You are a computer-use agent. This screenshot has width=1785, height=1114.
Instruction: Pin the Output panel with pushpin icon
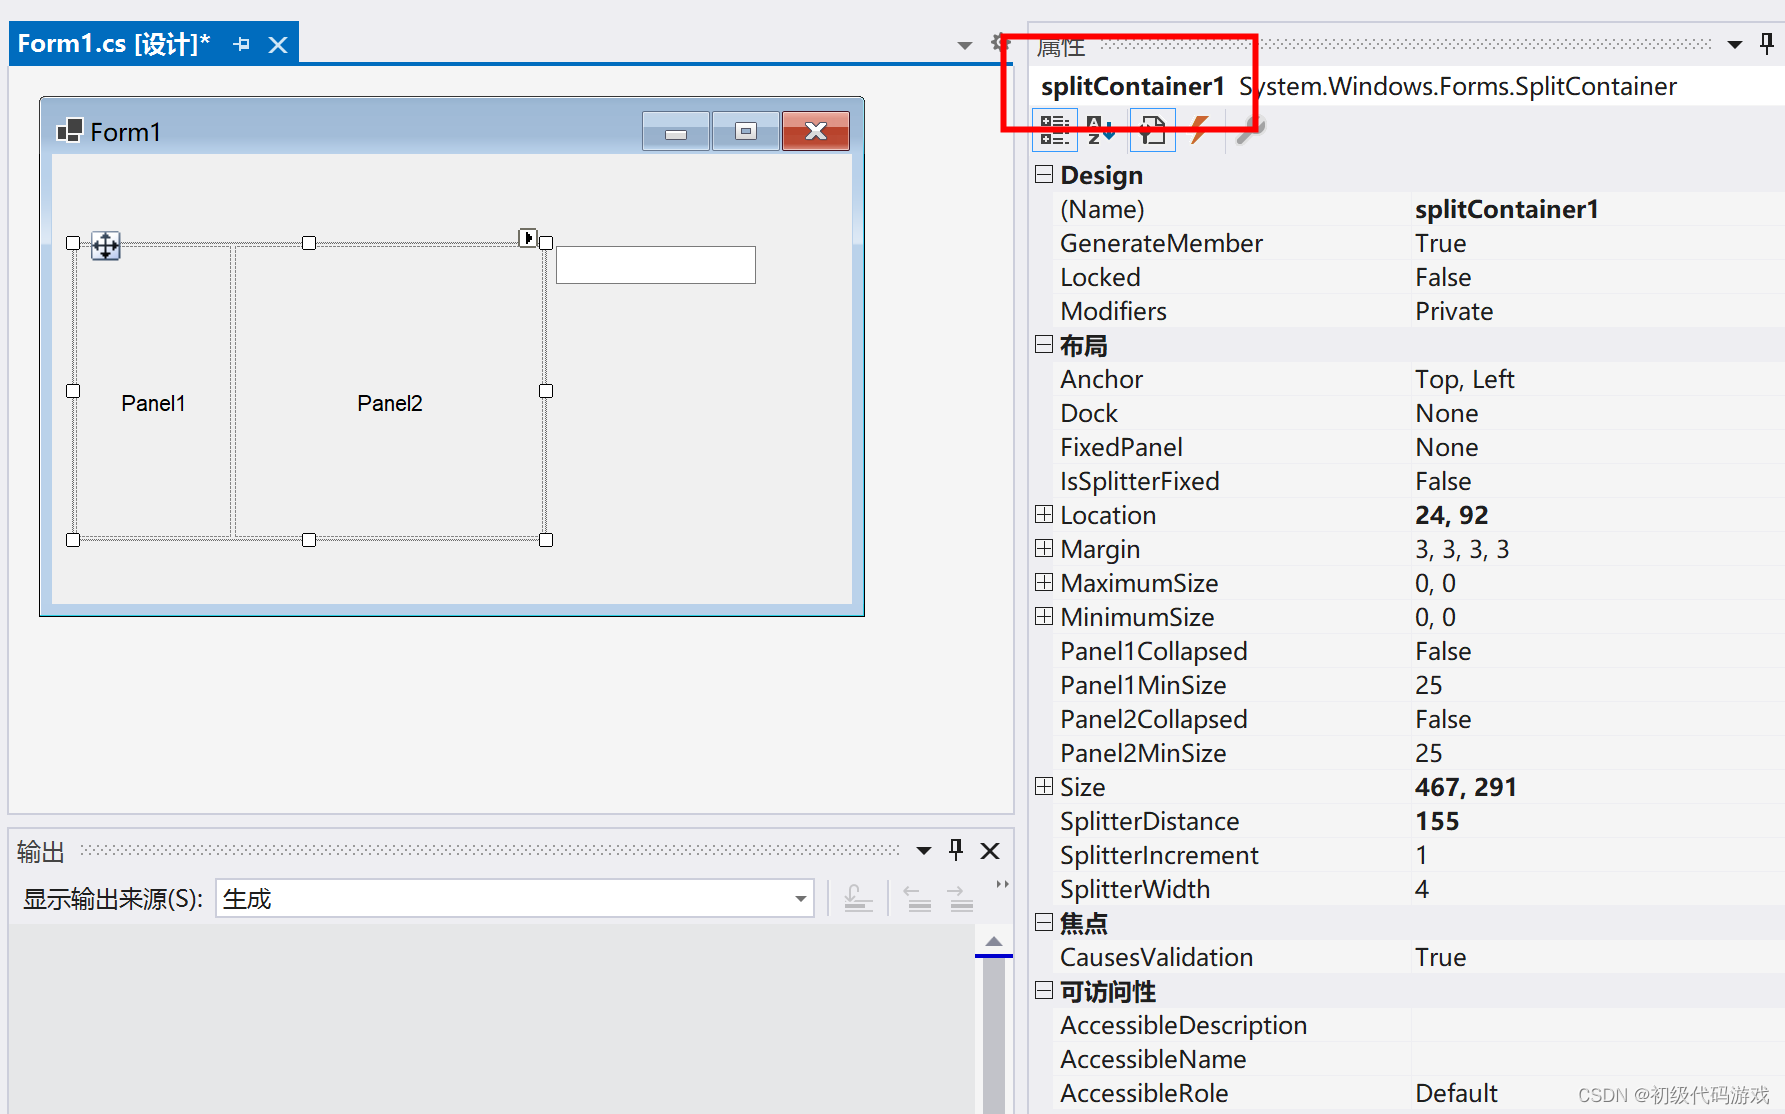(x=956, y=850)
